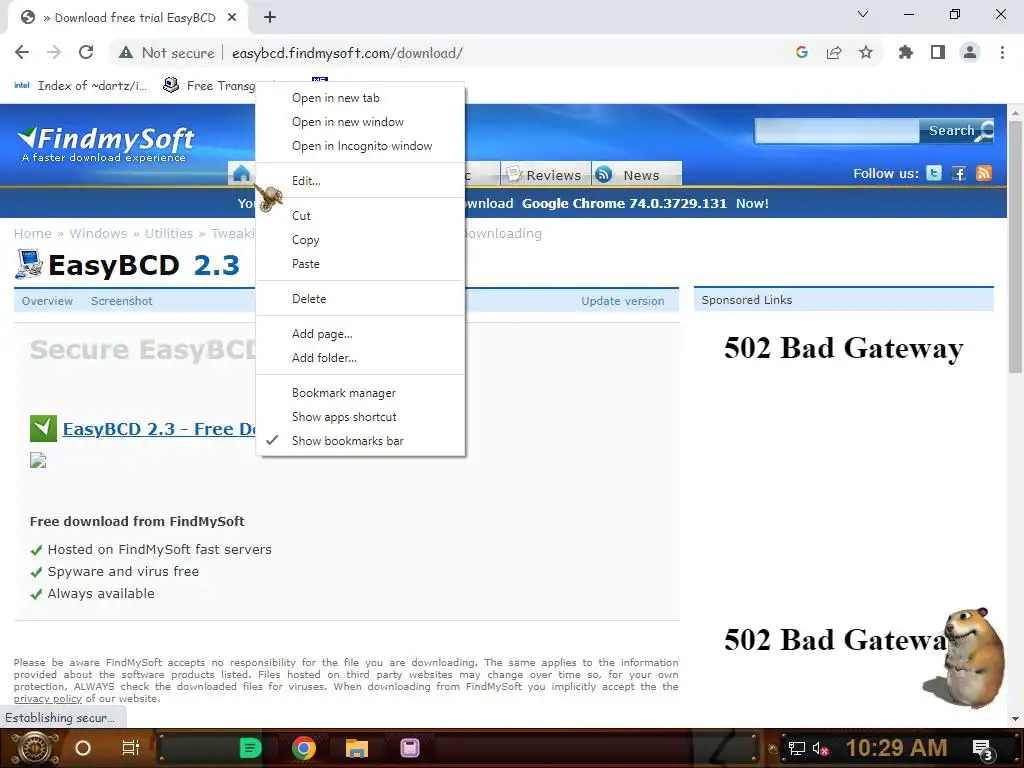Screen dimensions: 1024x768
Task: Click the EasyBCD computer icon
Action: [29, 264]
